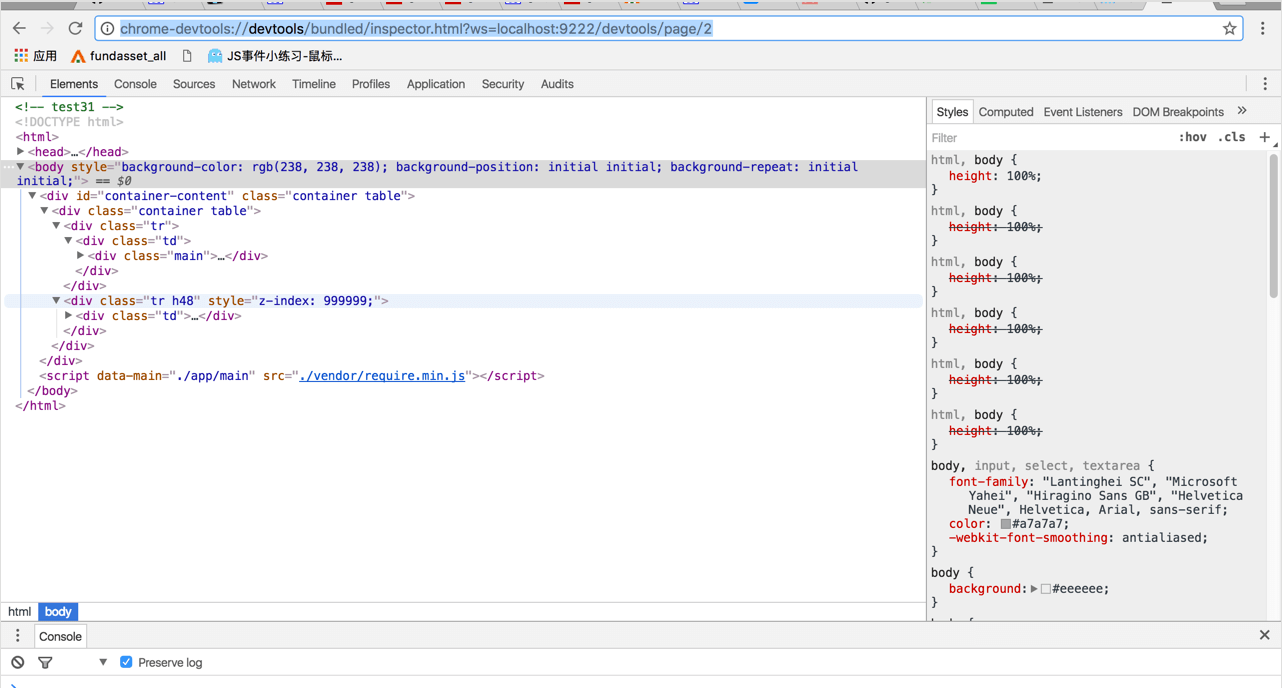Select the Console drawer tab

pos(60,636)
